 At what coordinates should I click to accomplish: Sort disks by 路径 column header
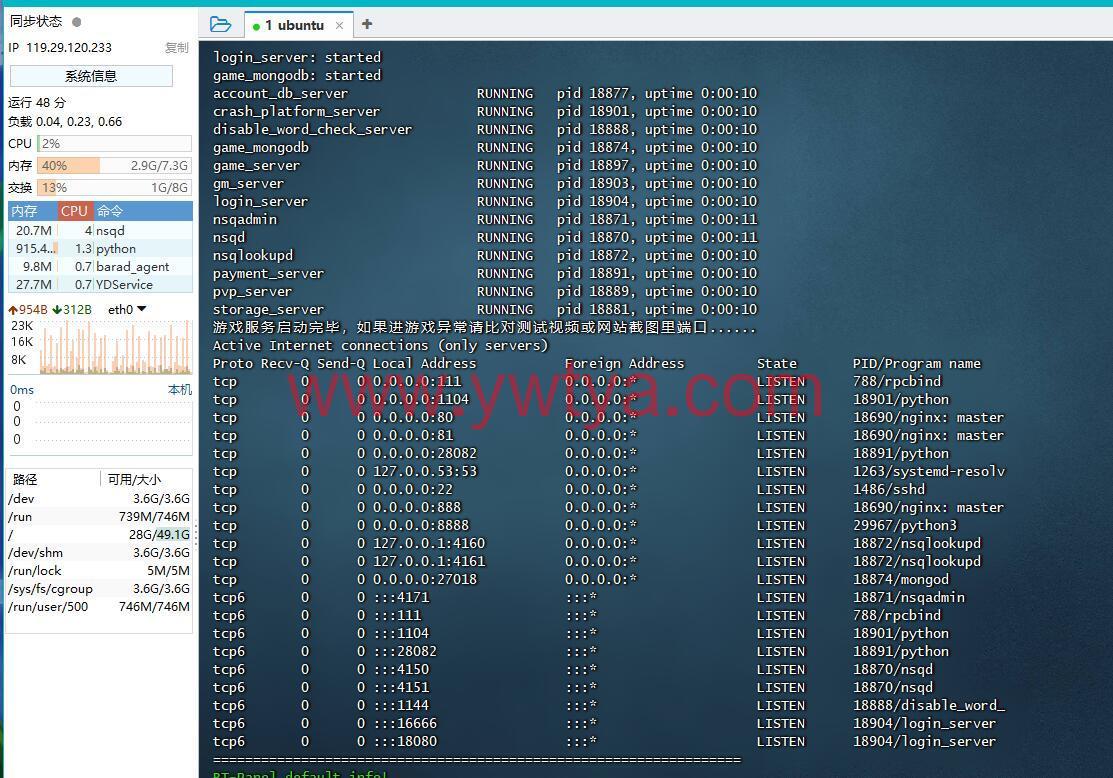point(25,479)
